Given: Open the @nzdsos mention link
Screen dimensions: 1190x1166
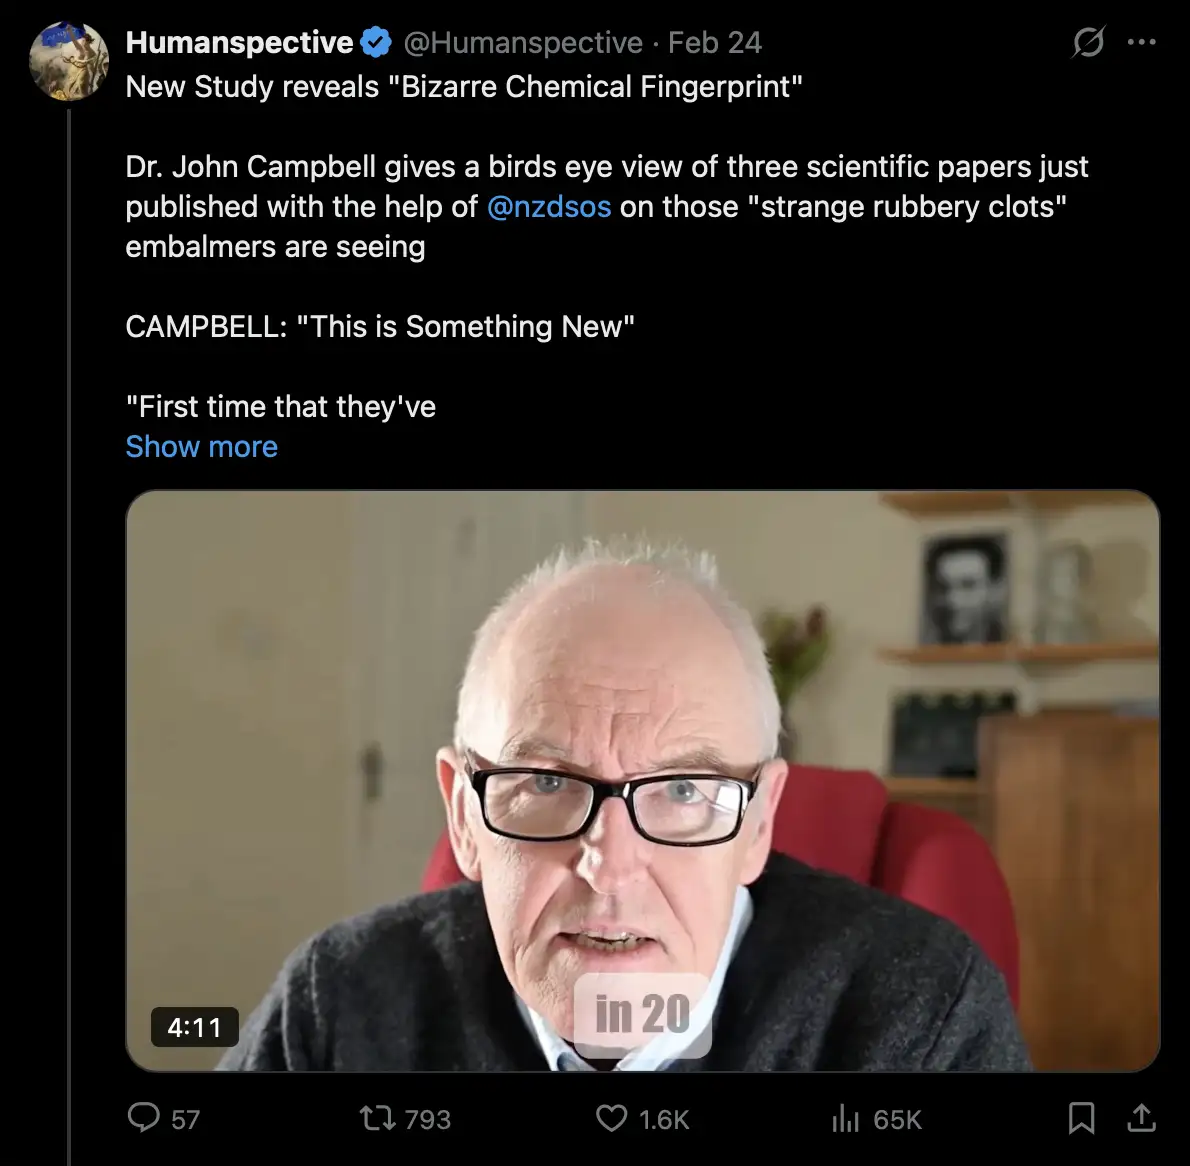Looking at the screenshot, I should (548, 206).
